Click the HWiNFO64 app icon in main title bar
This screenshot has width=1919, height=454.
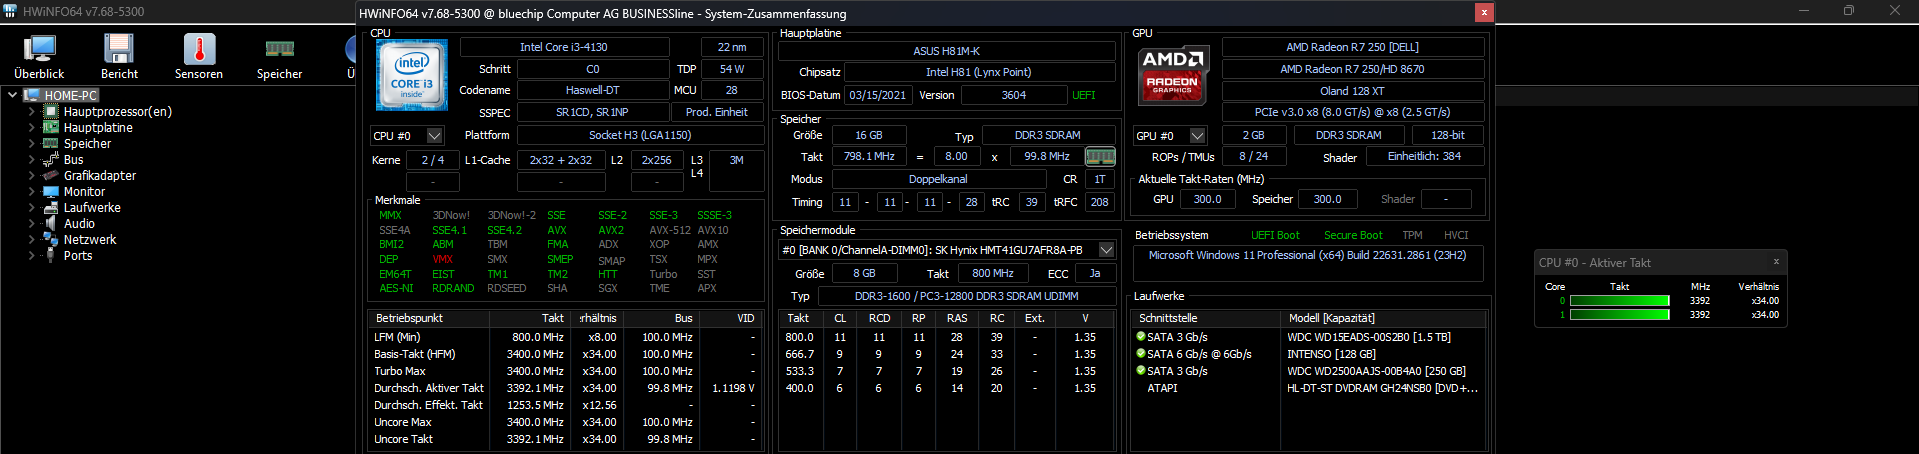point(11,12)
